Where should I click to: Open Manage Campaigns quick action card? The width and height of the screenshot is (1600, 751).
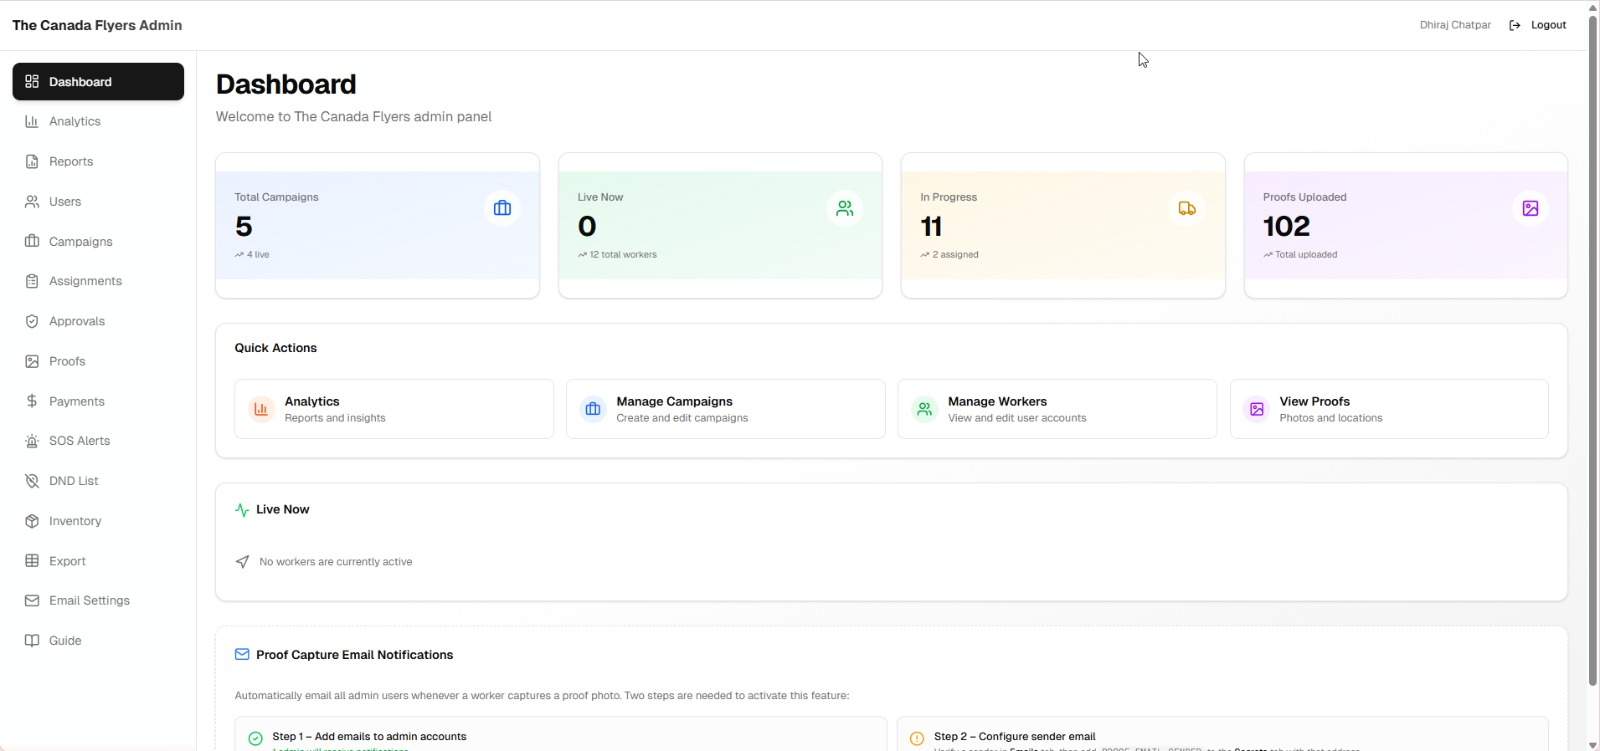[x=726, y=409]
